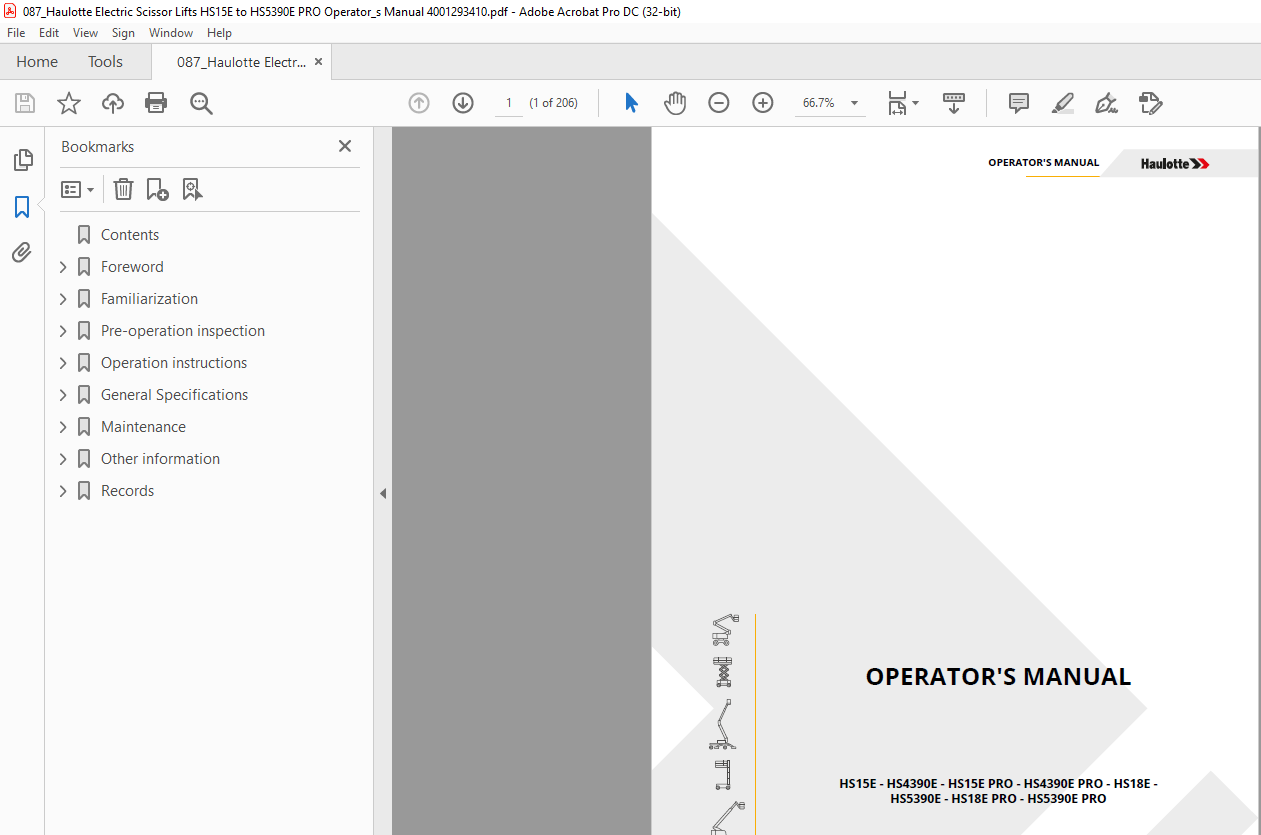Add new bookmark icon

(x=157, y=189)
